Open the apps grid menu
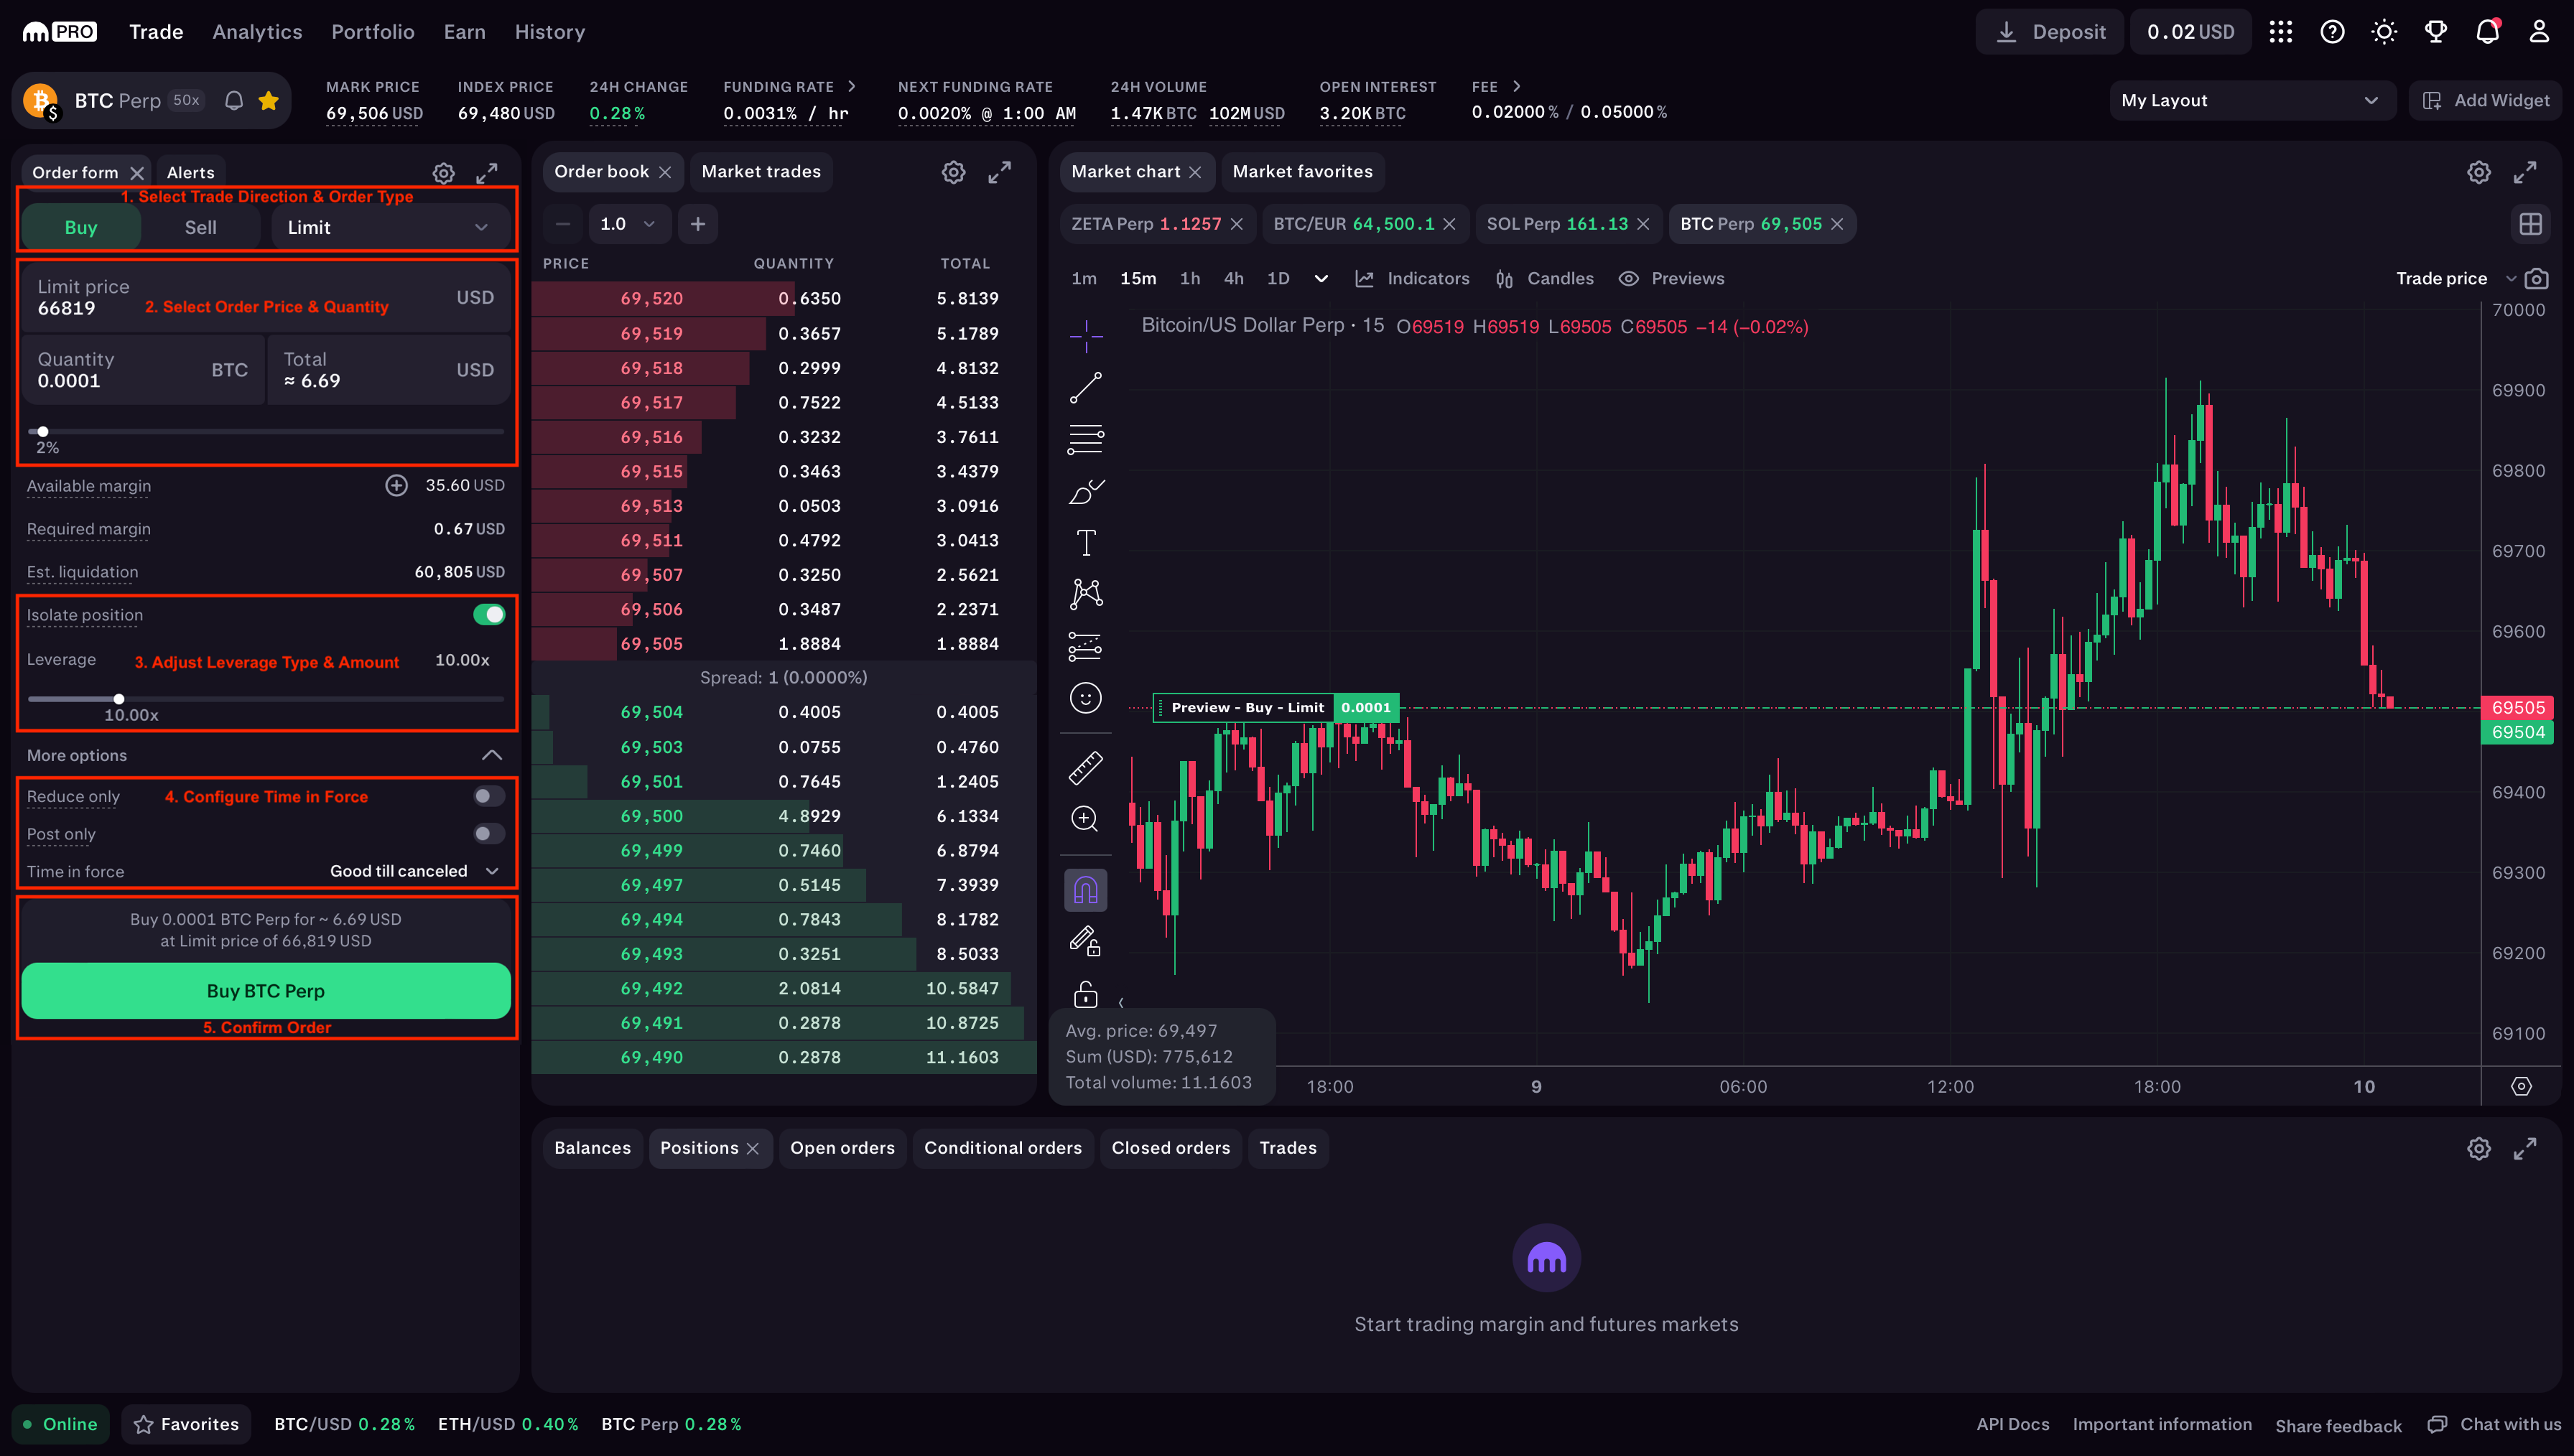 (2281, 32)
